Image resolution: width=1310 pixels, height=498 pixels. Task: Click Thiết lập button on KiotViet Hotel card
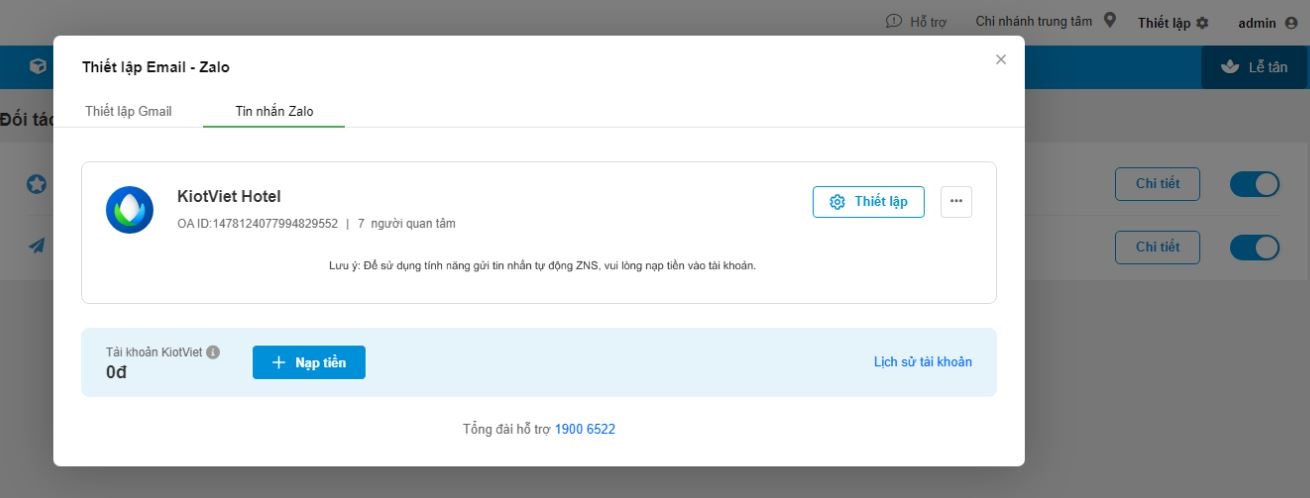click(x=868, y=202)
